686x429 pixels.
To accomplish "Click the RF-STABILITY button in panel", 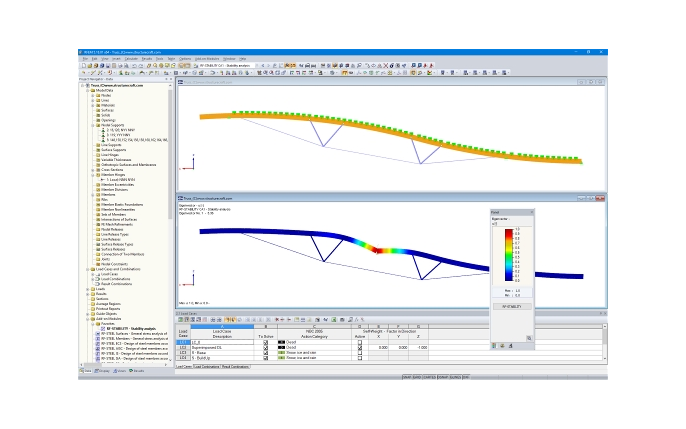I will click(512, 307).
